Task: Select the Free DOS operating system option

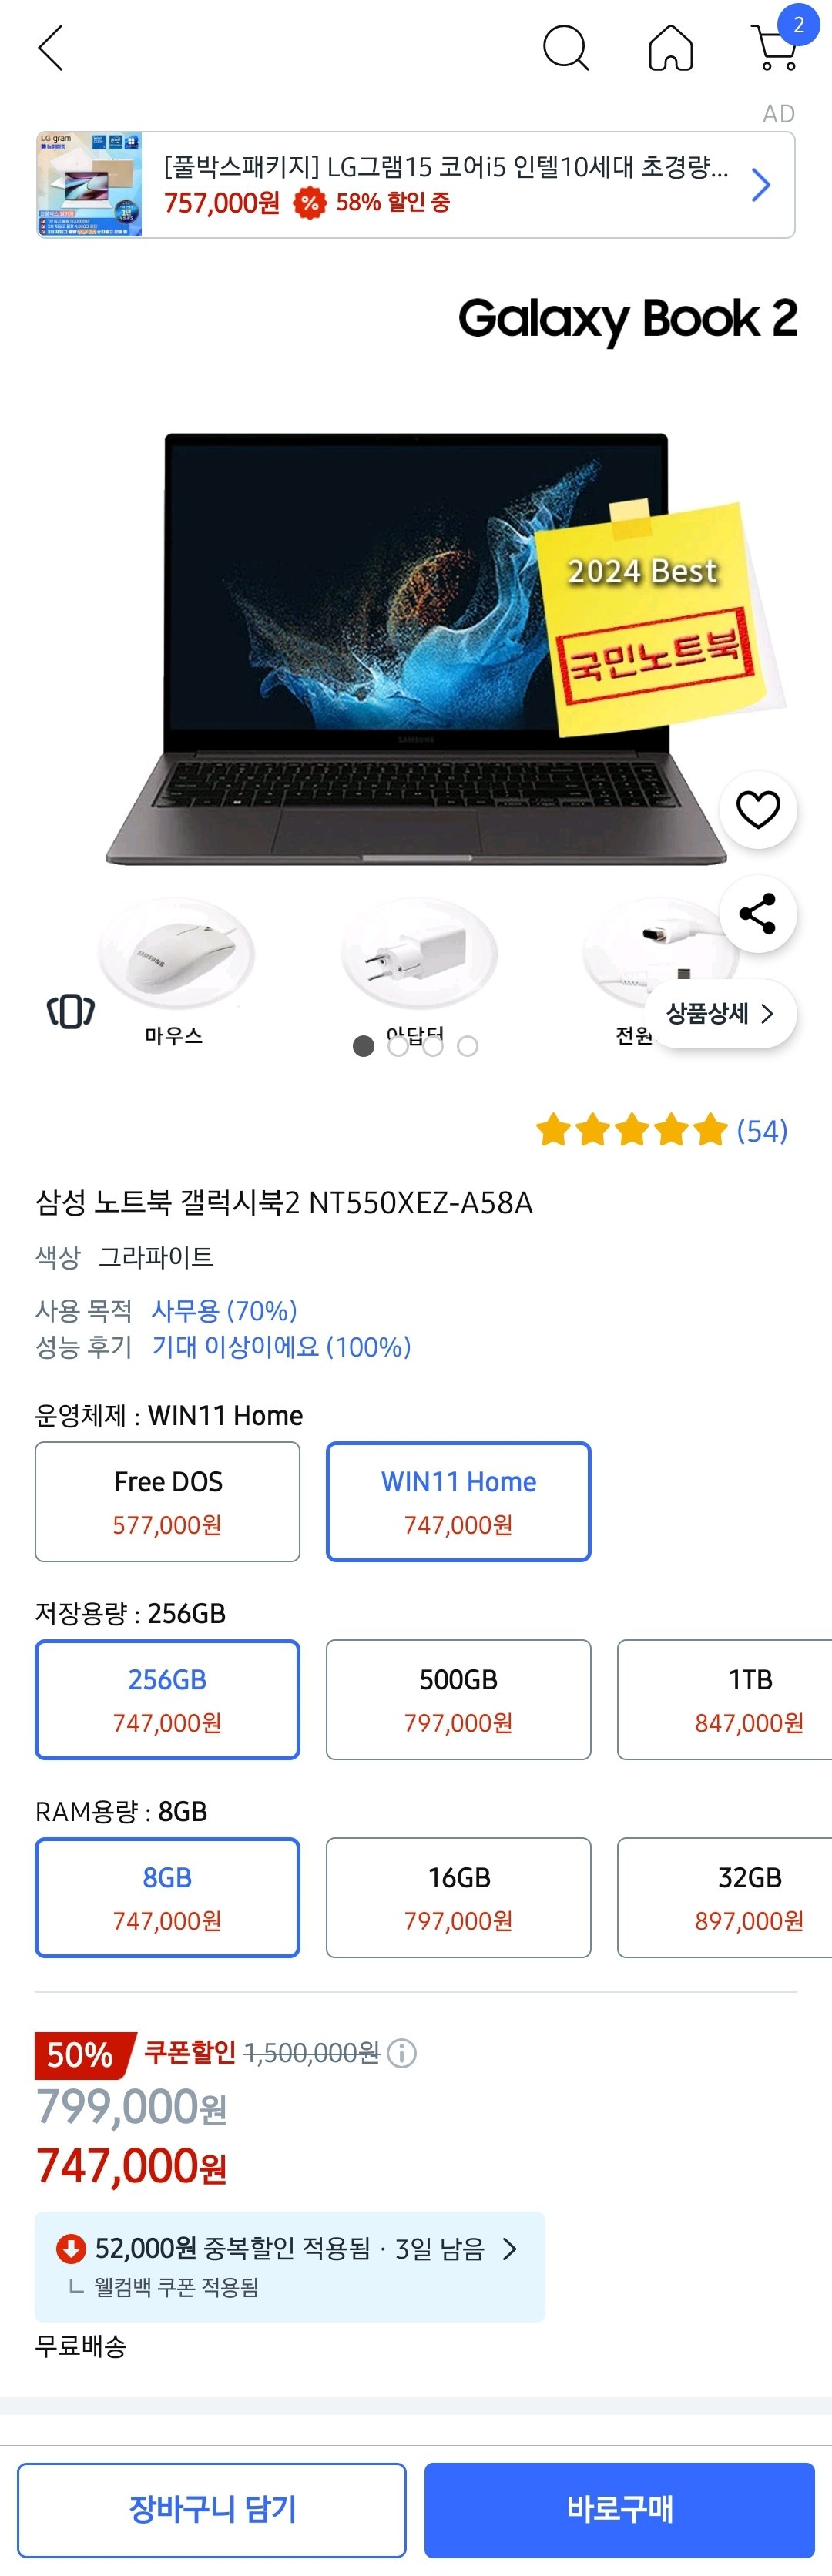Action: (x=167, y=1501)
